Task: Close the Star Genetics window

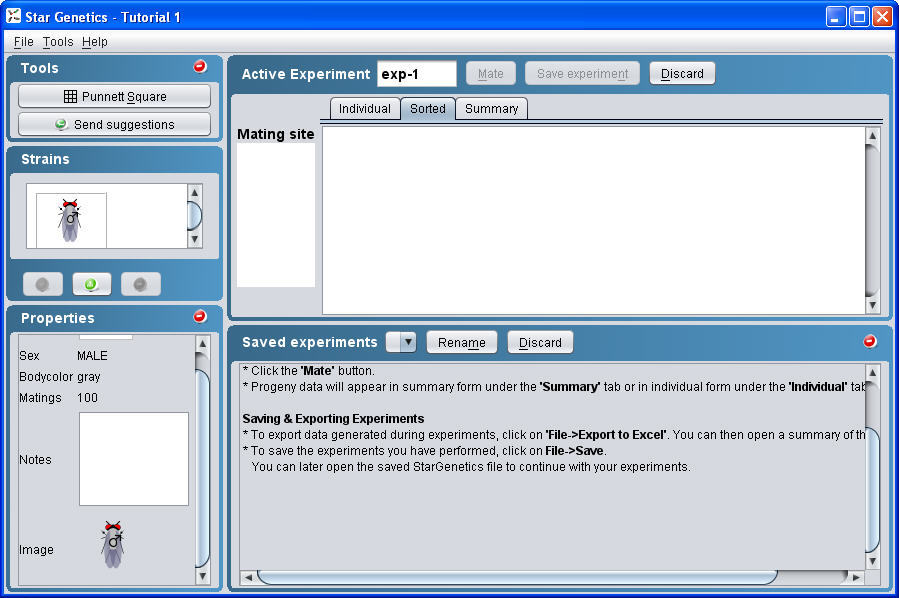Action: tap(882, 16)
